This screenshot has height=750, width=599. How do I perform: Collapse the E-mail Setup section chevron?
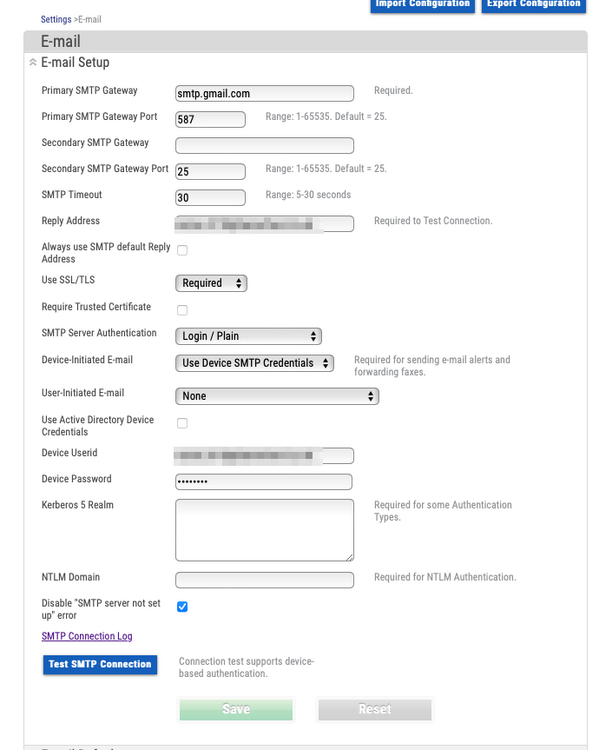(33, 63)
